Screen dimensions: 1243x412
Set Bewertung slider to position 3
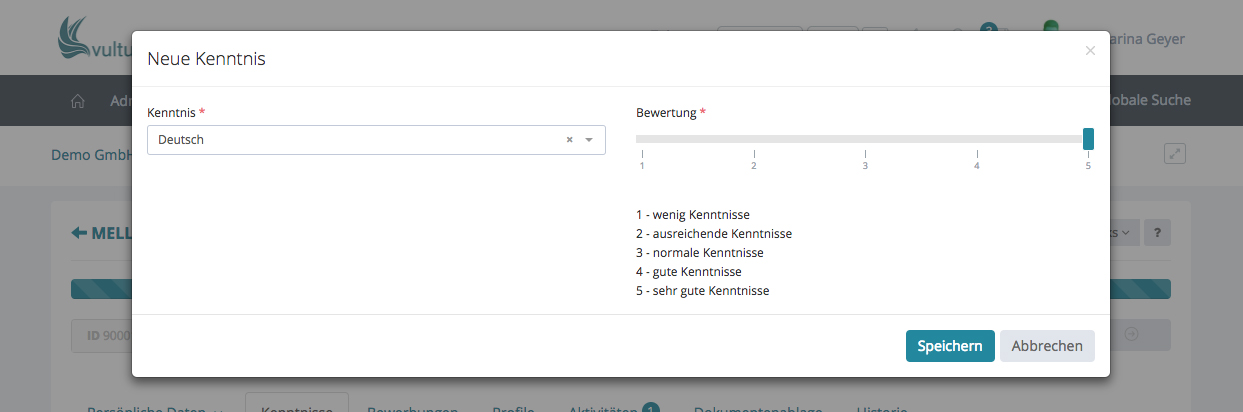(865, 139)
